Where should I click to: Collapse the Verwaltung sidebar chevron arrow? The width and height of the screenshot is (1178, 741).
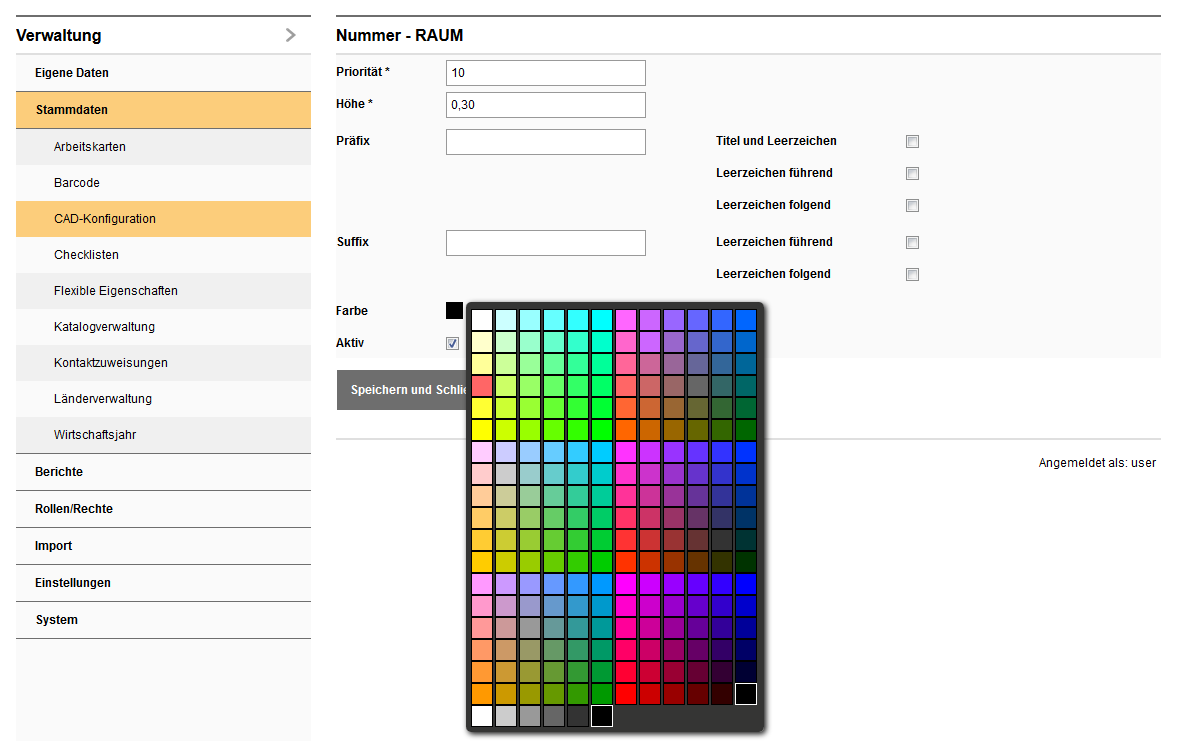point(290,35)
